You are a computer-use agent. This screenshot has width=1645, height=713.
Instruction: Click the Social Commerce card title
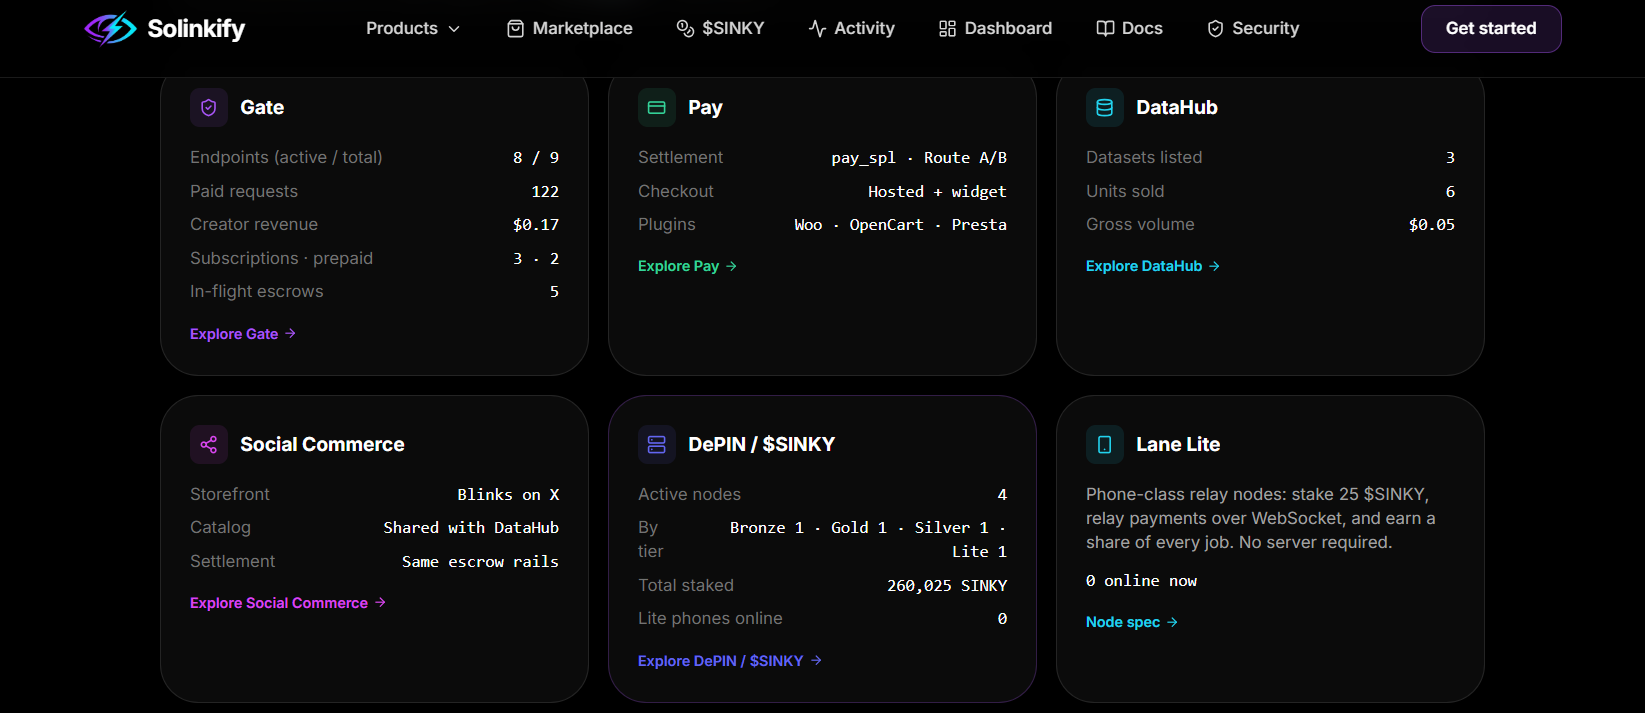click(x=322, y=445)
